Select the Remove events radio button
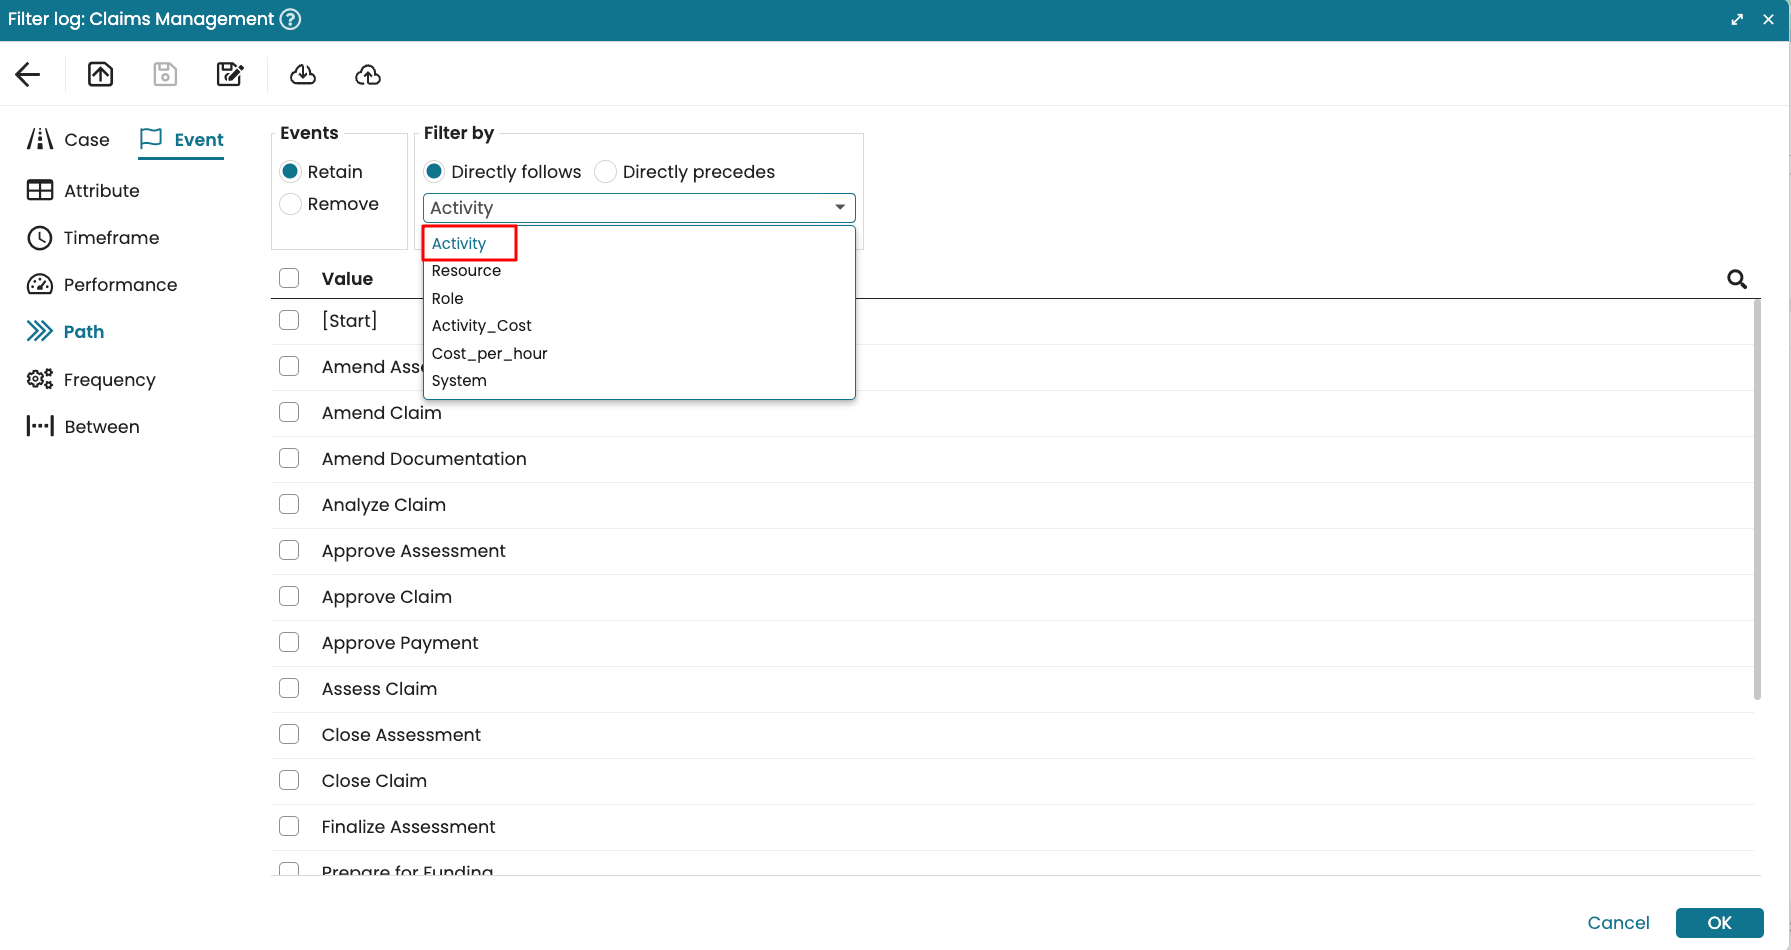This screenshot has width=1791, height=950. [291, 204]
